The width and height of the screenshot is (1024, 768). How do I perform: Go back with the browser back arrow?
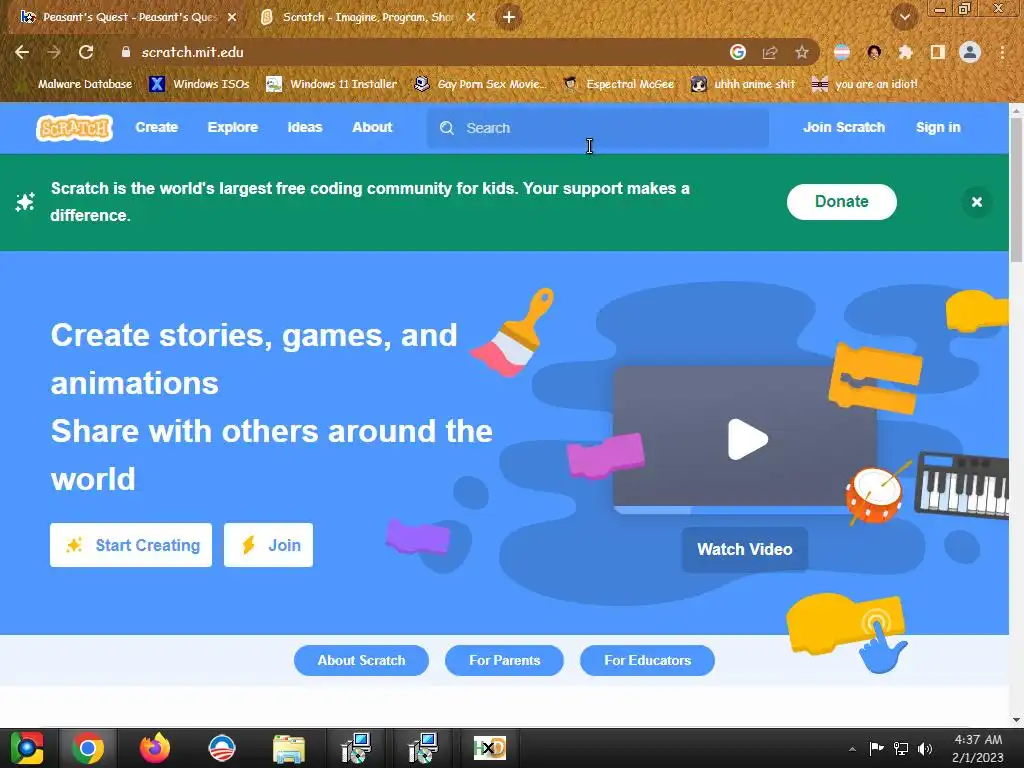click(x=22, y=52)
